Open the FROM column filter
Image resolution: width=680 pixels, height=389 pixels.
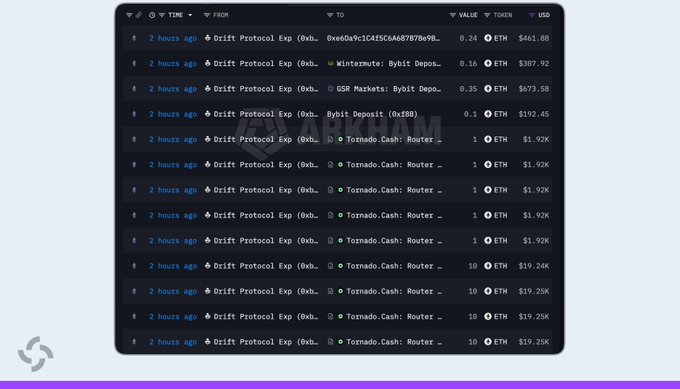point(207,15)
